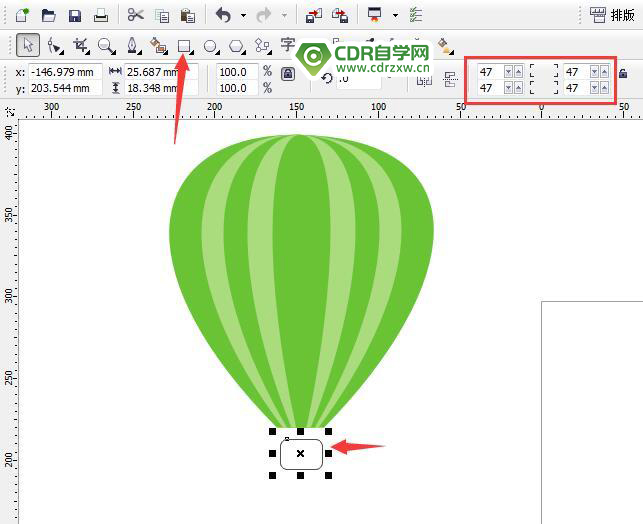Select the Shape tool
Image resolution: width=643 pixels, height=524 pixels.
[55, 46]
